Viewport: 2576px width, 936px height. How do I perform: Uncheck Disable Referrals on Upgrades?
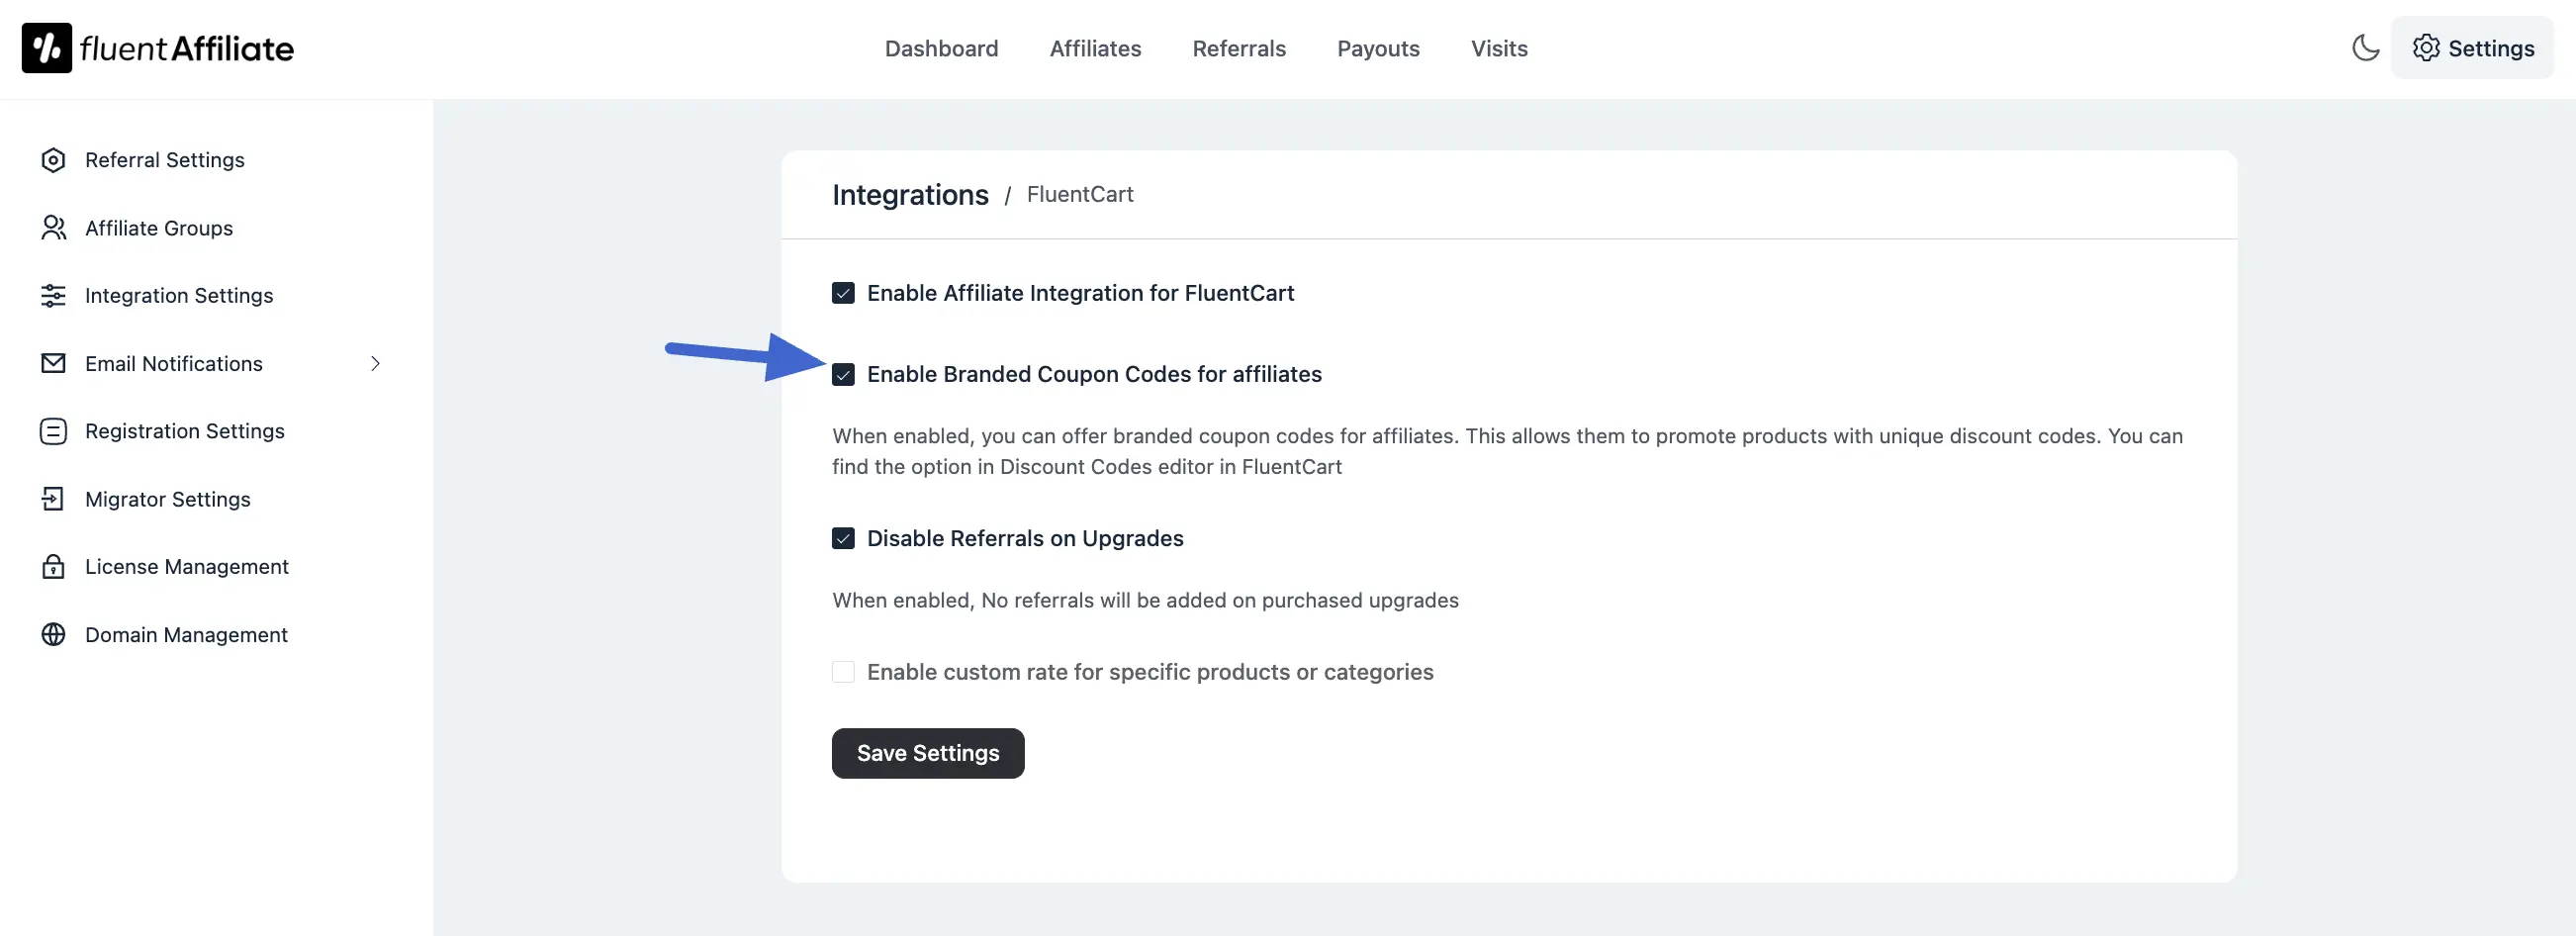pos(843,539)
